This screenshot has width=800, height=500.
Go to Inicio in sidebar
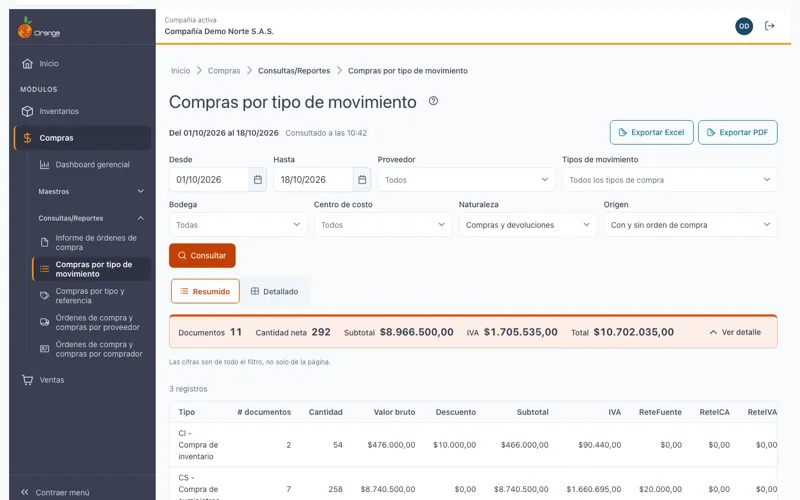pos(82,64)
